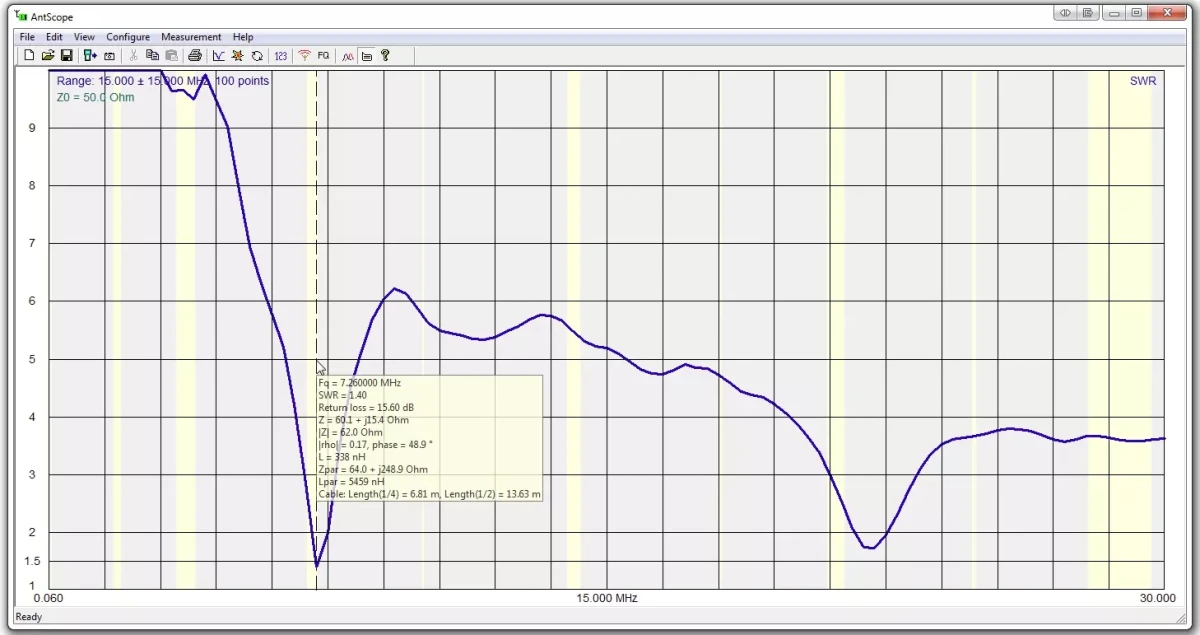This screenshot has height=635, width=1200.
Task: Open help with the question mark icon
Action: click(x=386, y=55)
